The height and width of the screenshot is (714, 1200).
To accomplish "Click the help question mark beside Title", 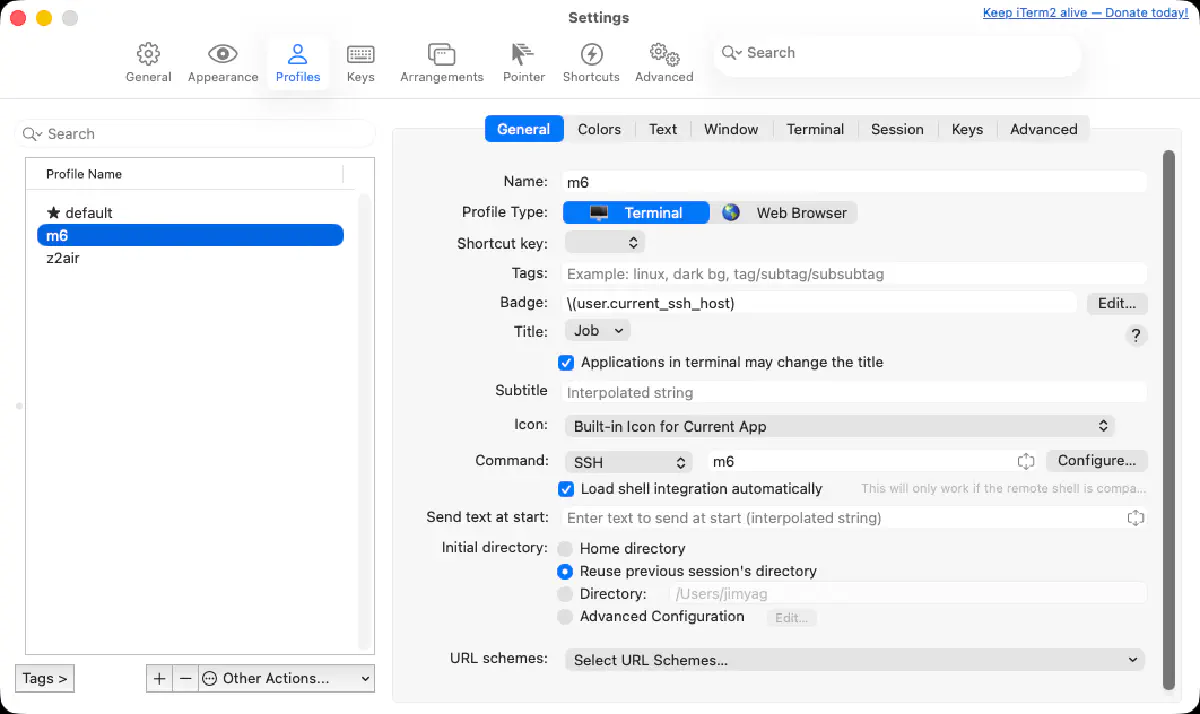I will click(1136, 335).
